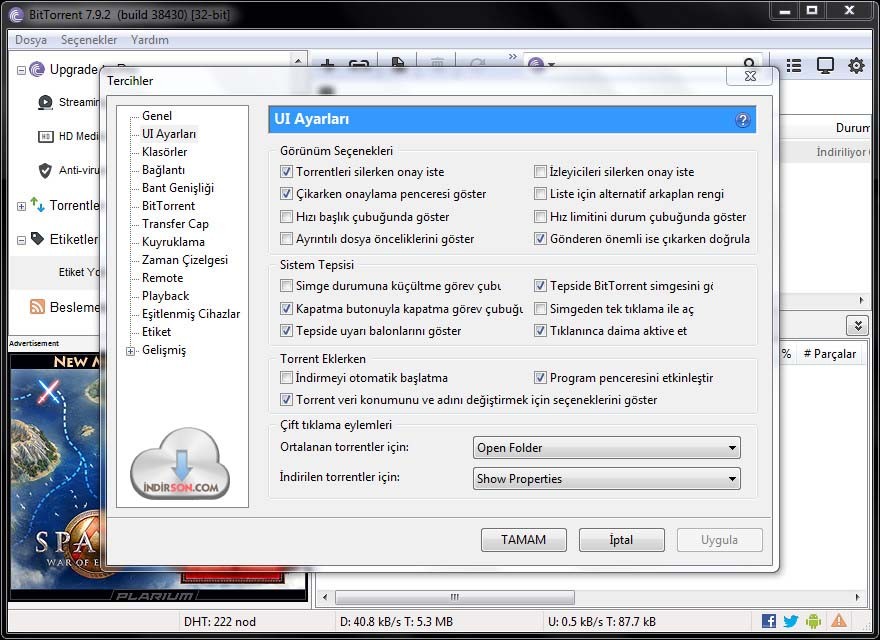Screen dimensions: 880x640
Task: Click the add torrent from URL link icon
Action: (x=359, y=63)
